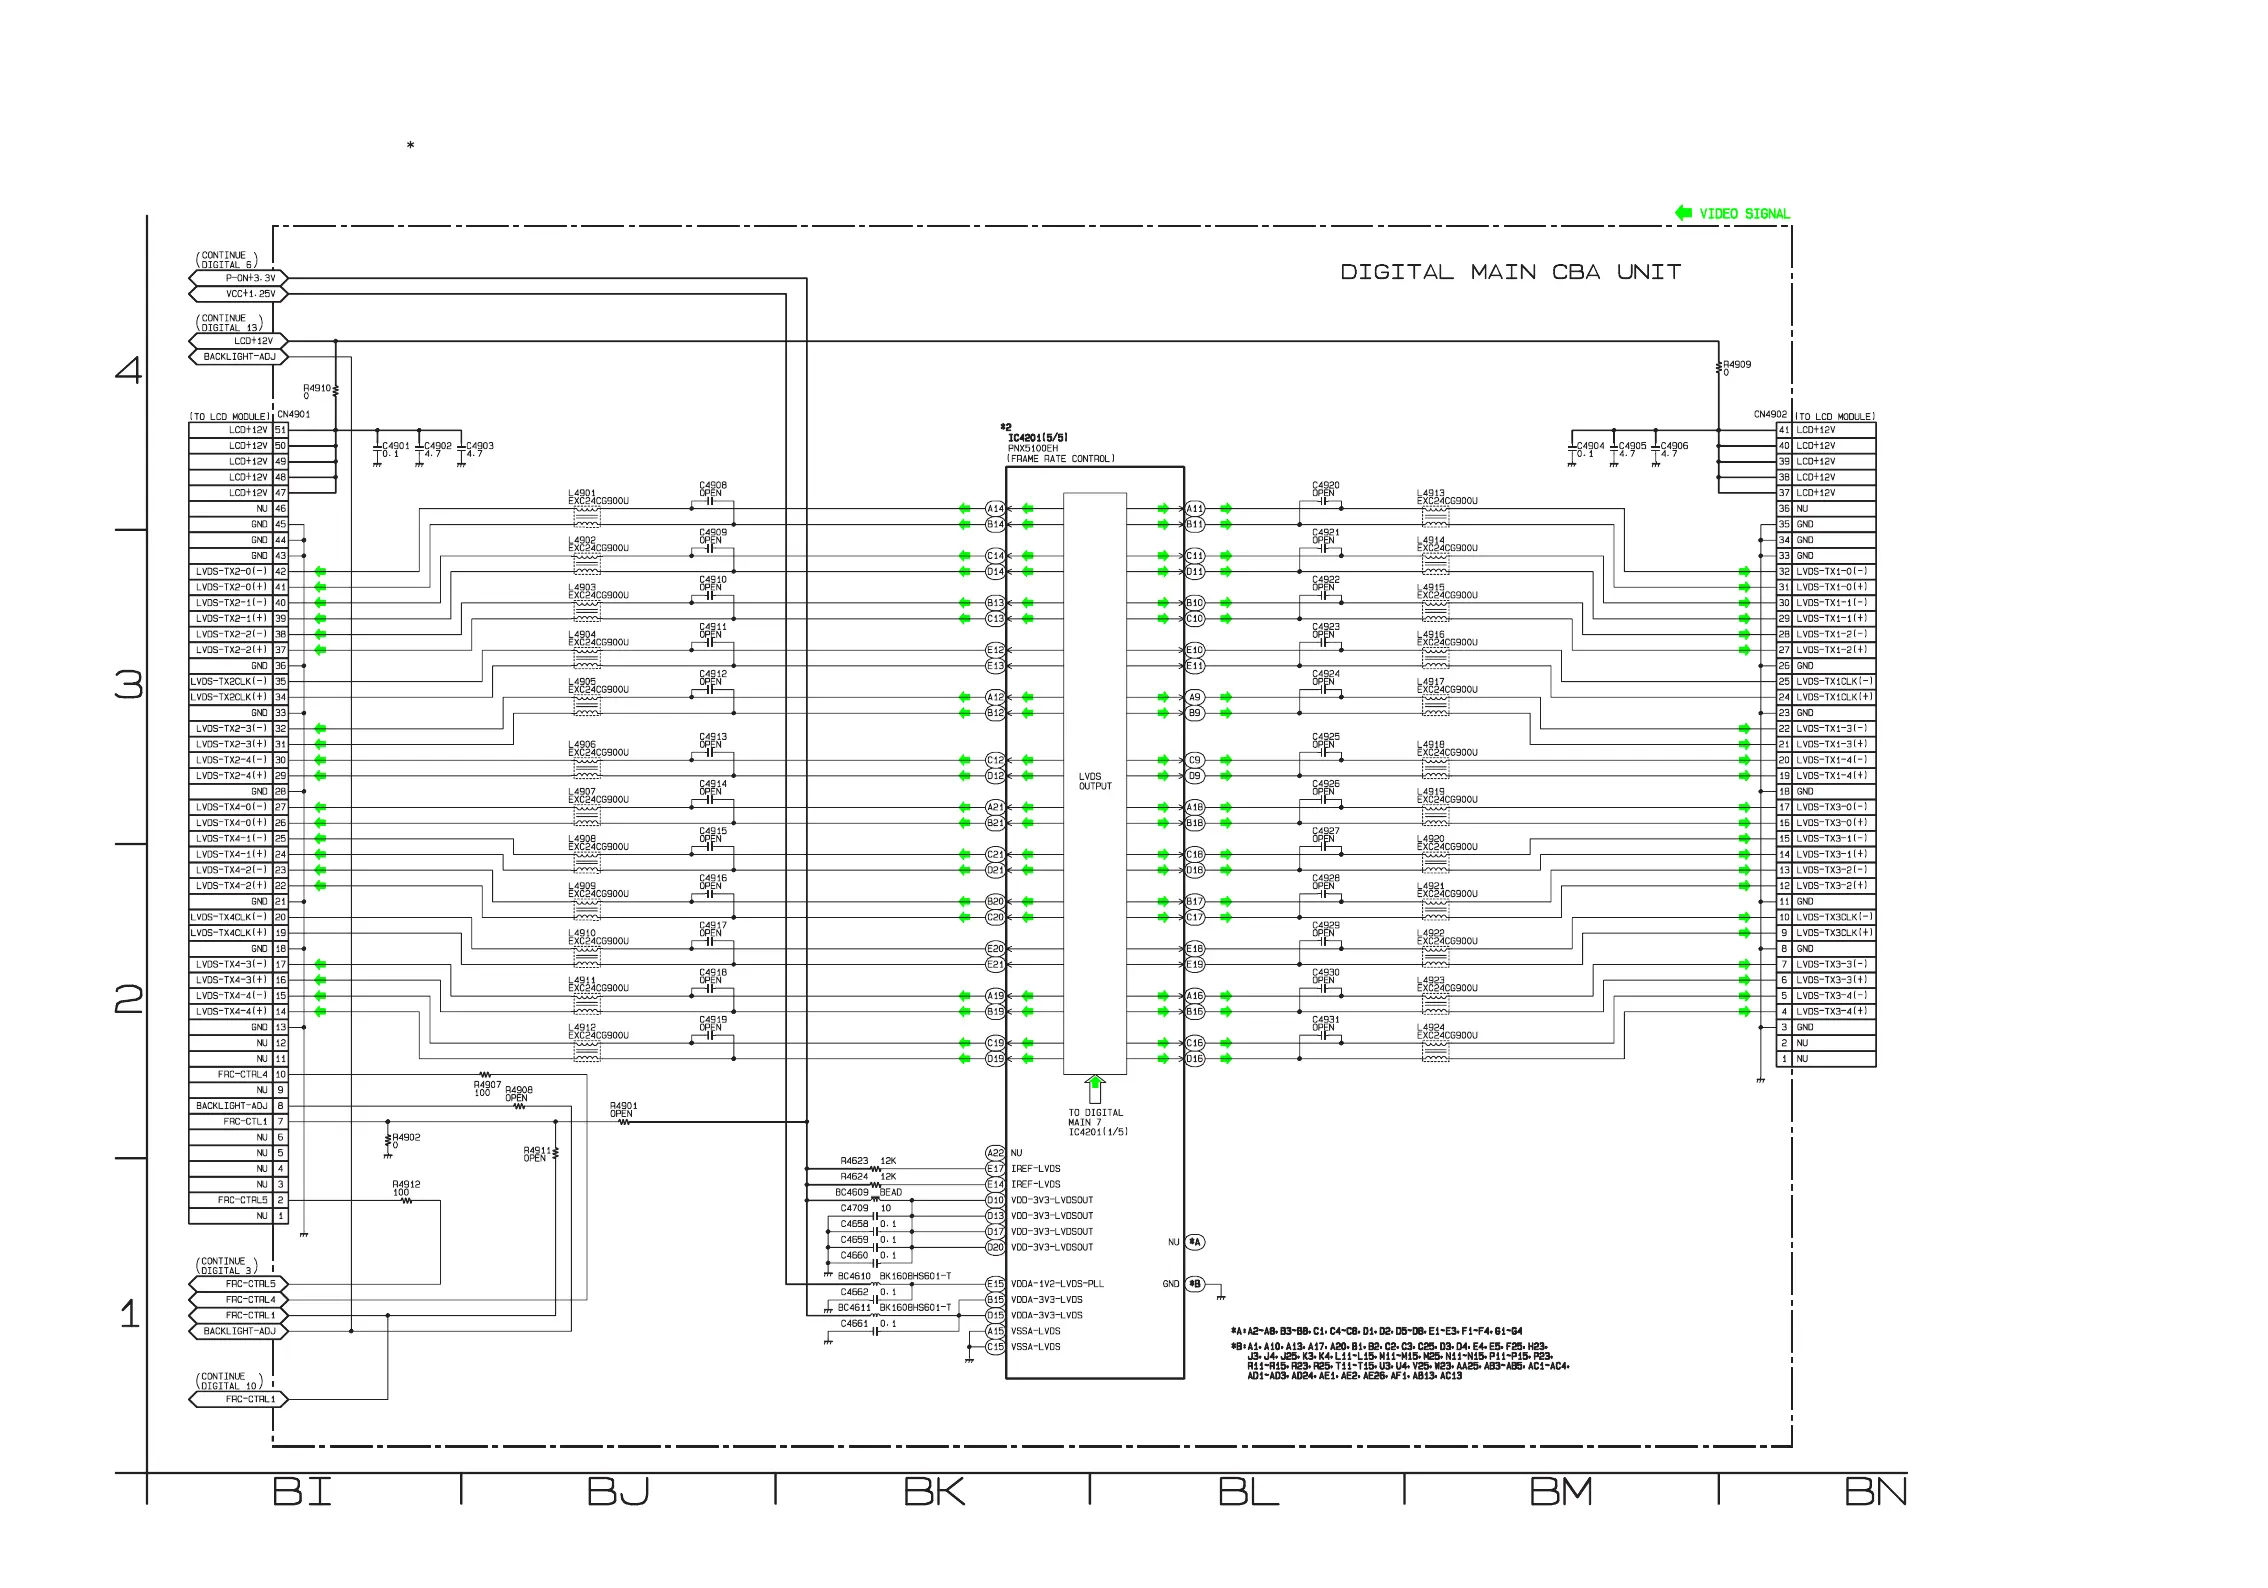Image resolution: width=2268 pixels, height=1588 pixels.
Task: Click resistor label R4901
Action: tap(623, 1106)
